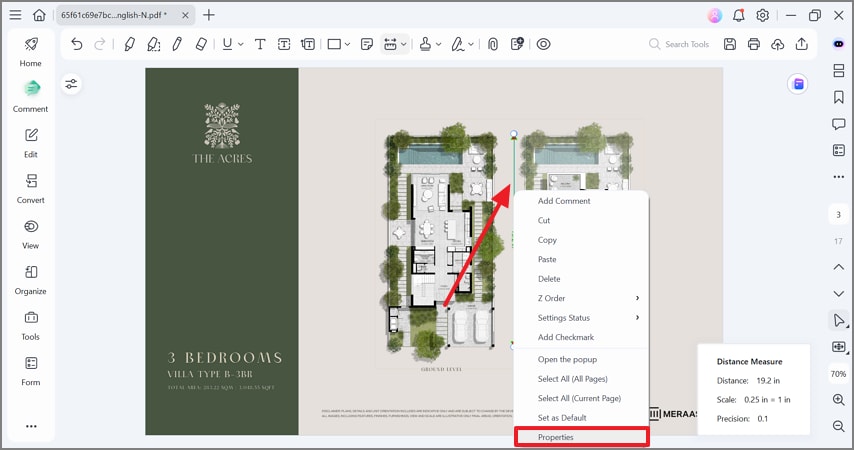Zoom out on the page
The image size is (854, 450).
[839, 426]
